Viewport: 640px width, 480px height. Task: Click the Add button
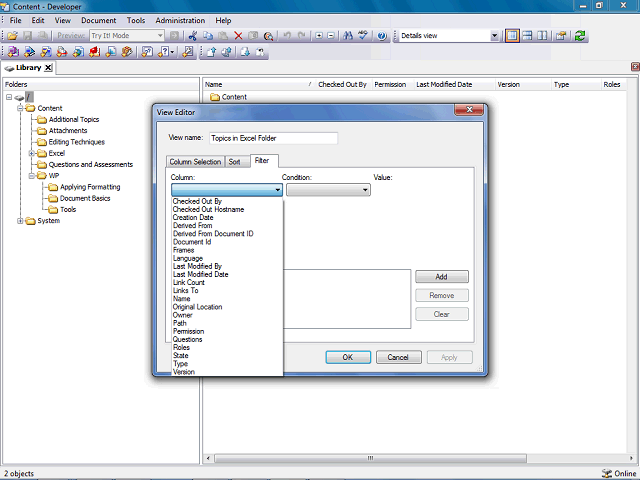click(442, 277)
